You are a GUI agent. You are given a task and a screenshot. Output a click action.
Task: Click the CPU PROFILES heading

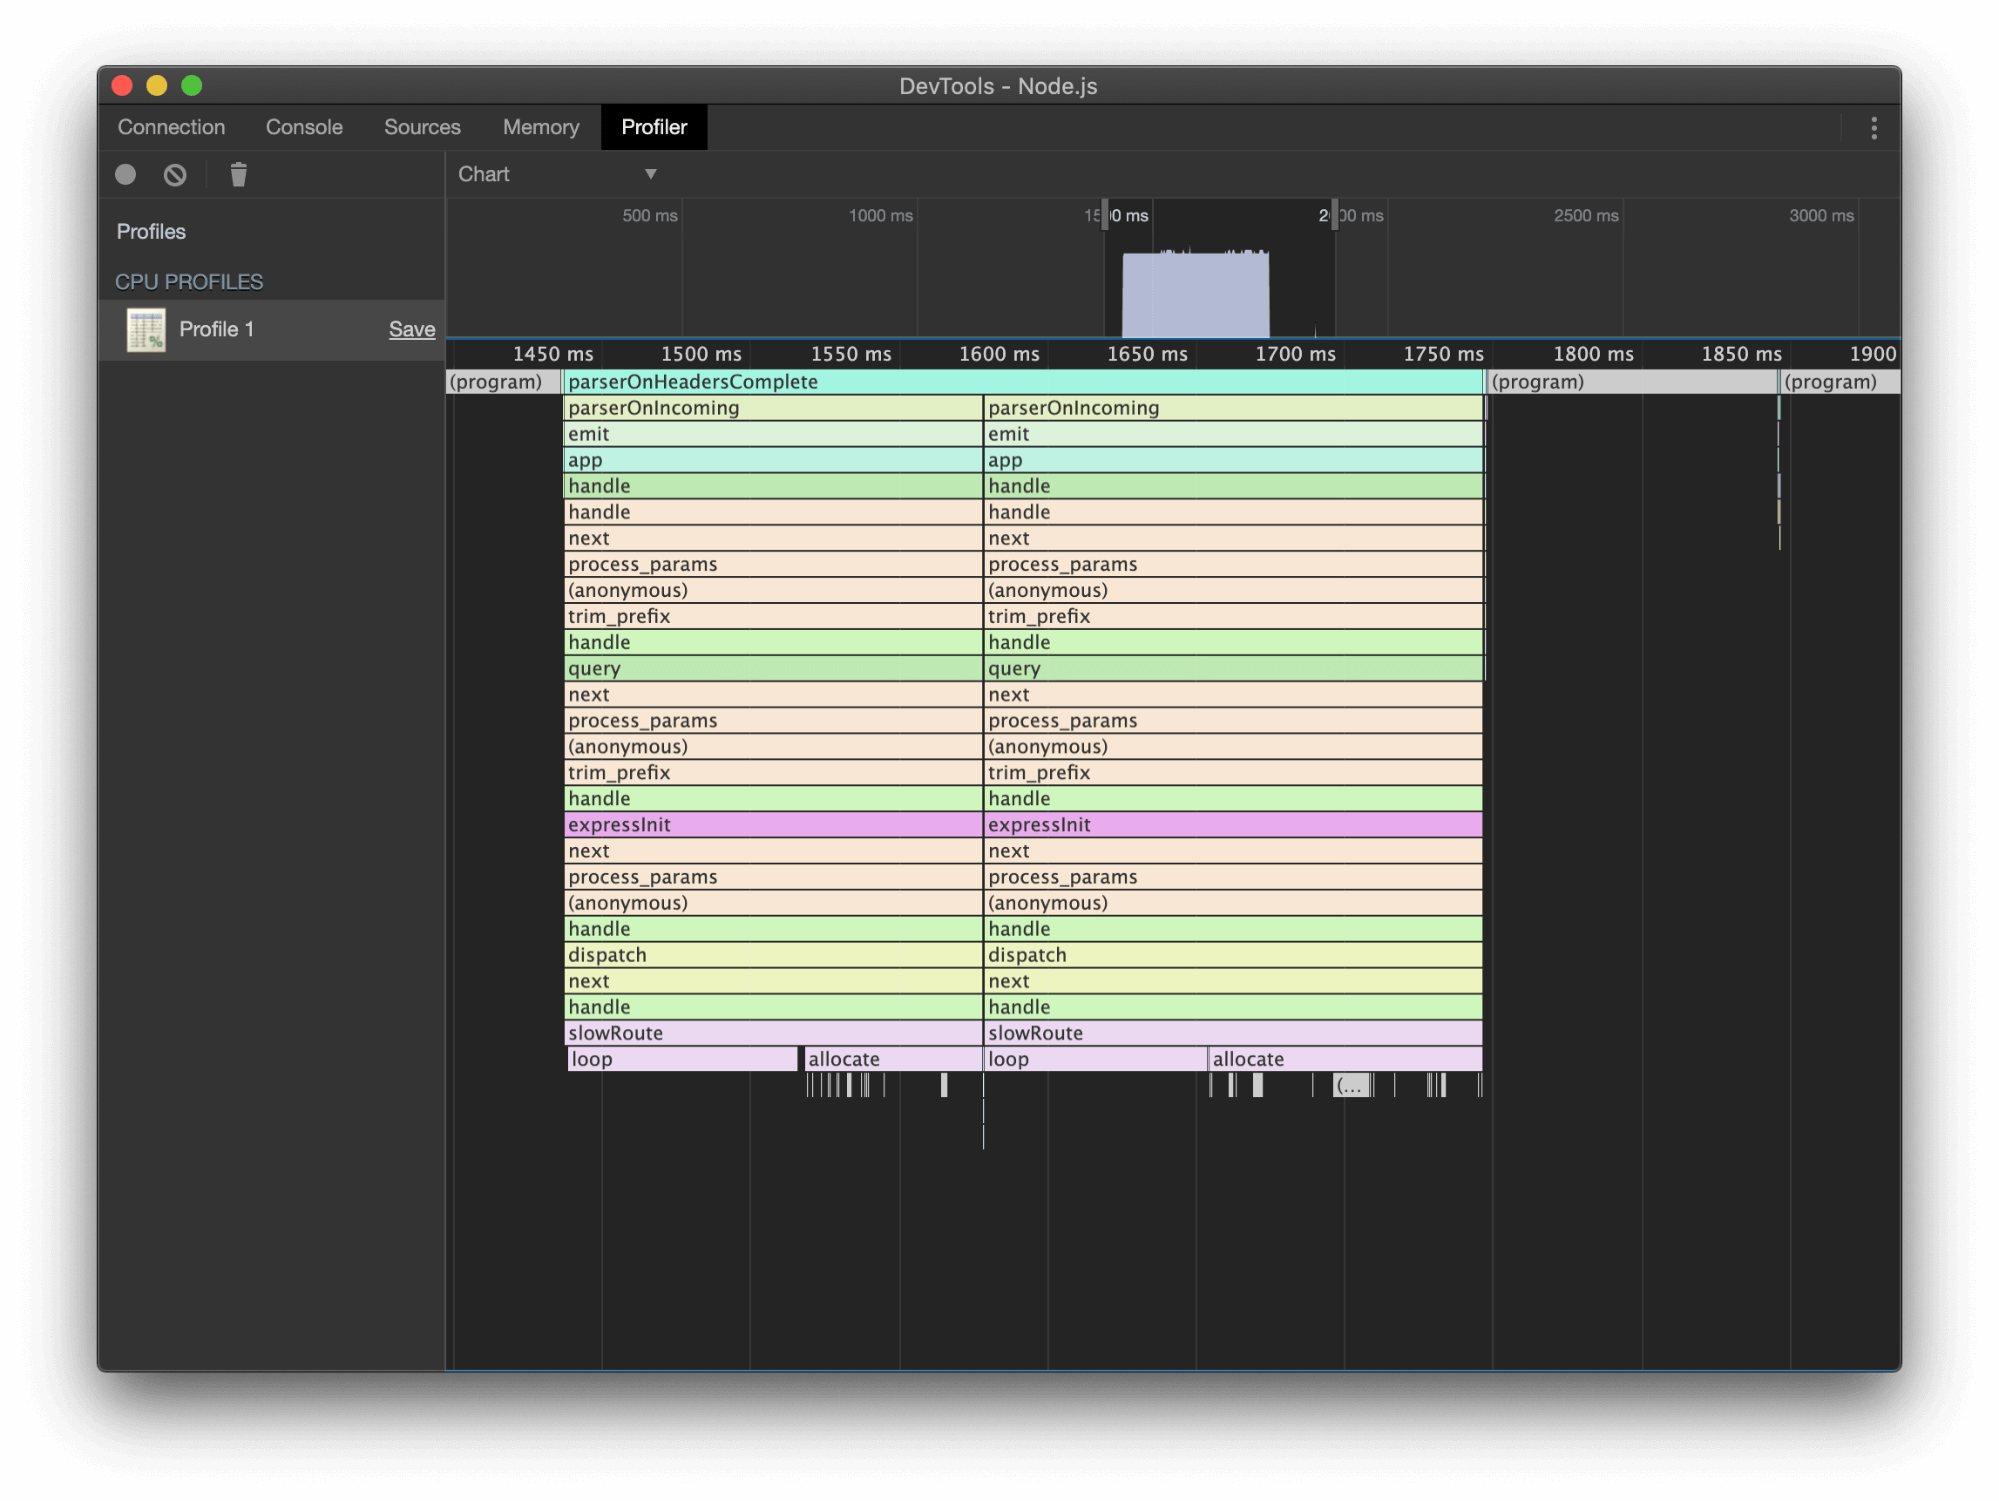tap(189, 282)
